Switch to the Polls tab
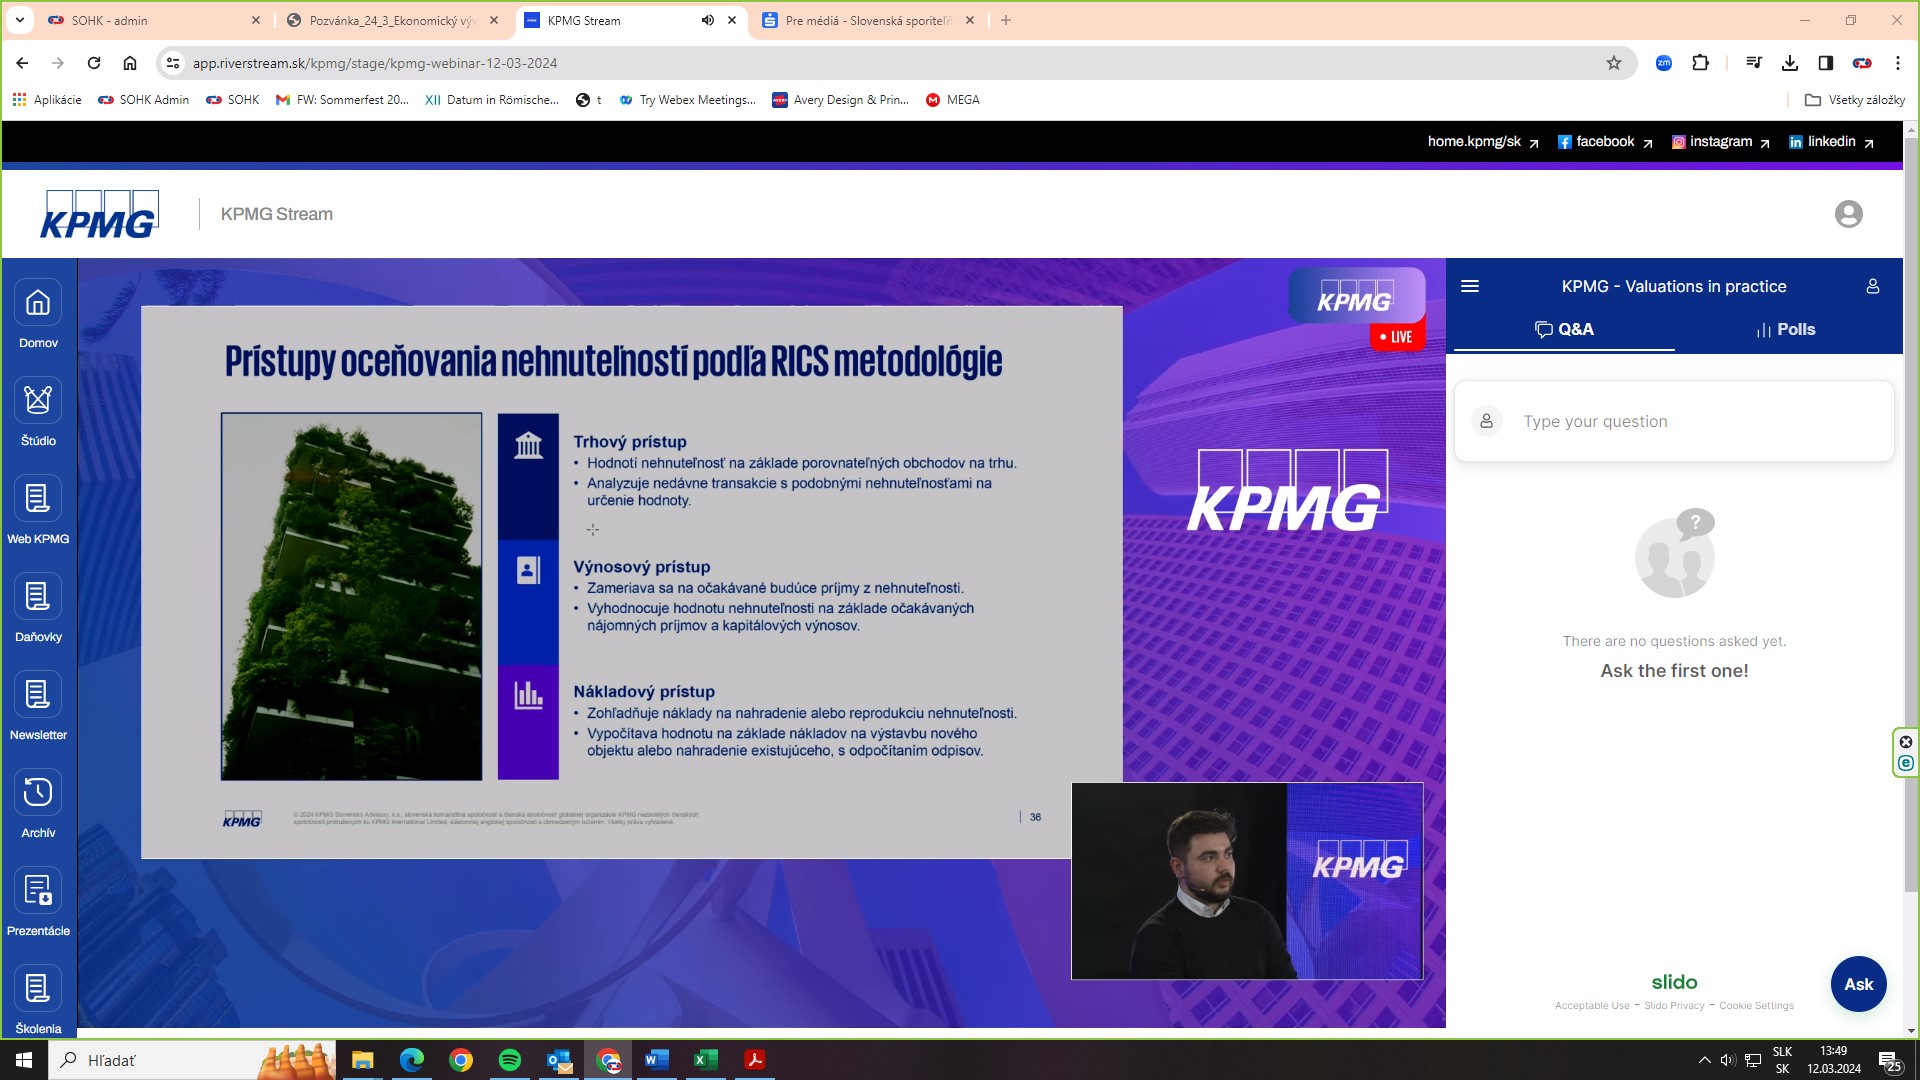The image size is (1920, 1080). click(x=1786, y=330)
